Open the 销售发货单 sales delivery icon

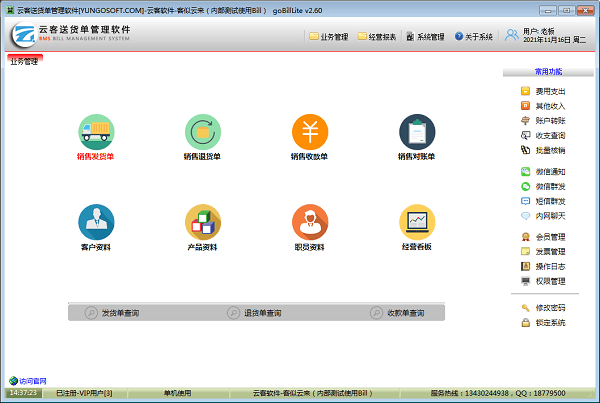96,132
